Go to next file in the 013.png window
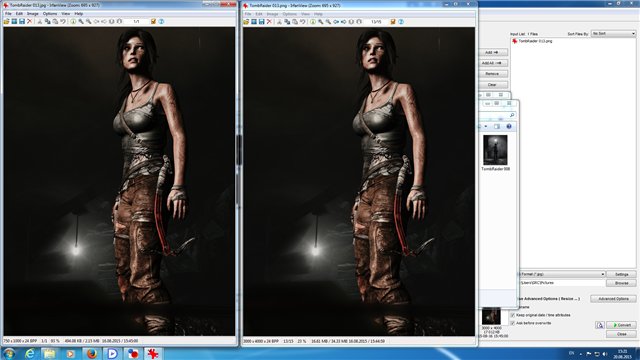Screen dimensions: 640x360 (x=344, y=22)
